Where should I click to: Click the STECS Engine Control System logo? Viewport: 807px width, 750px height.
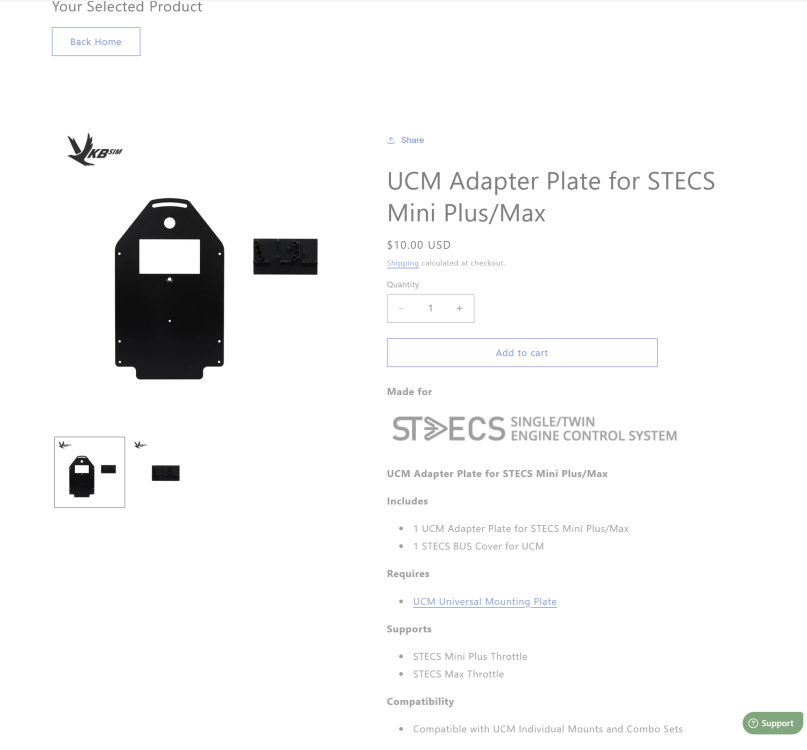[x=534, y=428]
